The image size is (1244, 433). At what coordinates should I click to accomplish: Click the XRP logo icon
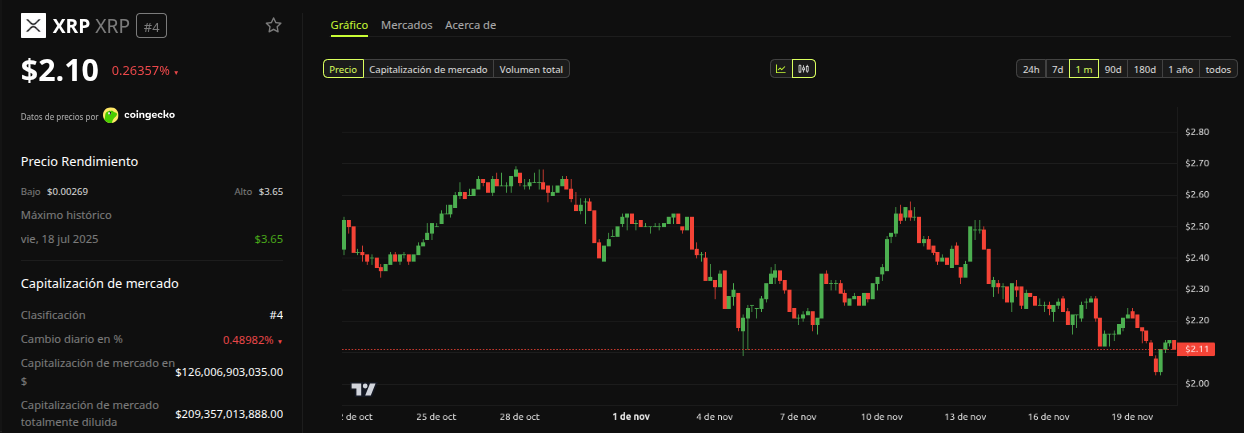34,26
